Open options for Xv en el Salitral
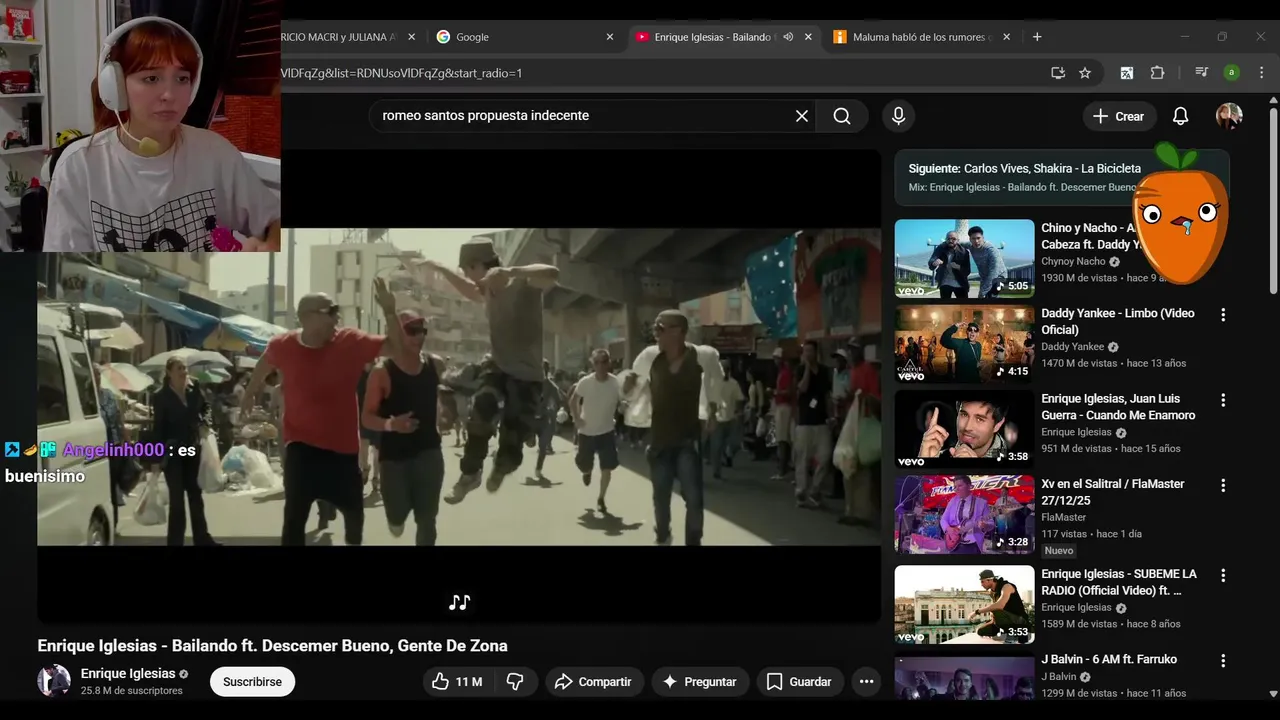The height and width of the screenshot is (720, 1280). (1222, 485)
